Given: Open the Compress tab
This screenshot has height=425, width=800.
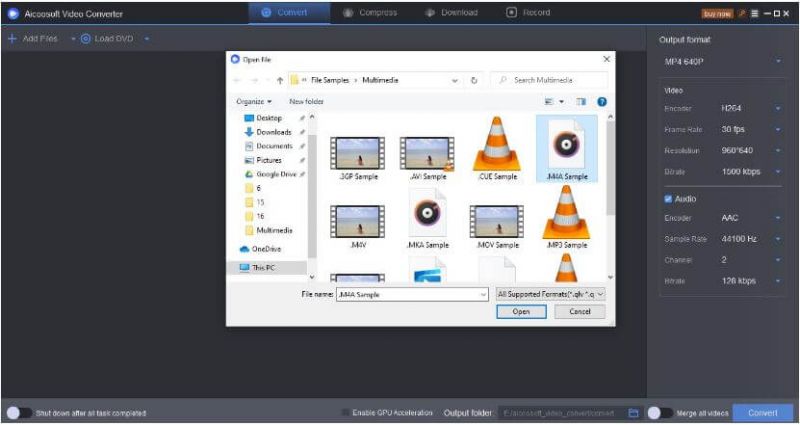Looking at the screenshot, I should (370, 13).
